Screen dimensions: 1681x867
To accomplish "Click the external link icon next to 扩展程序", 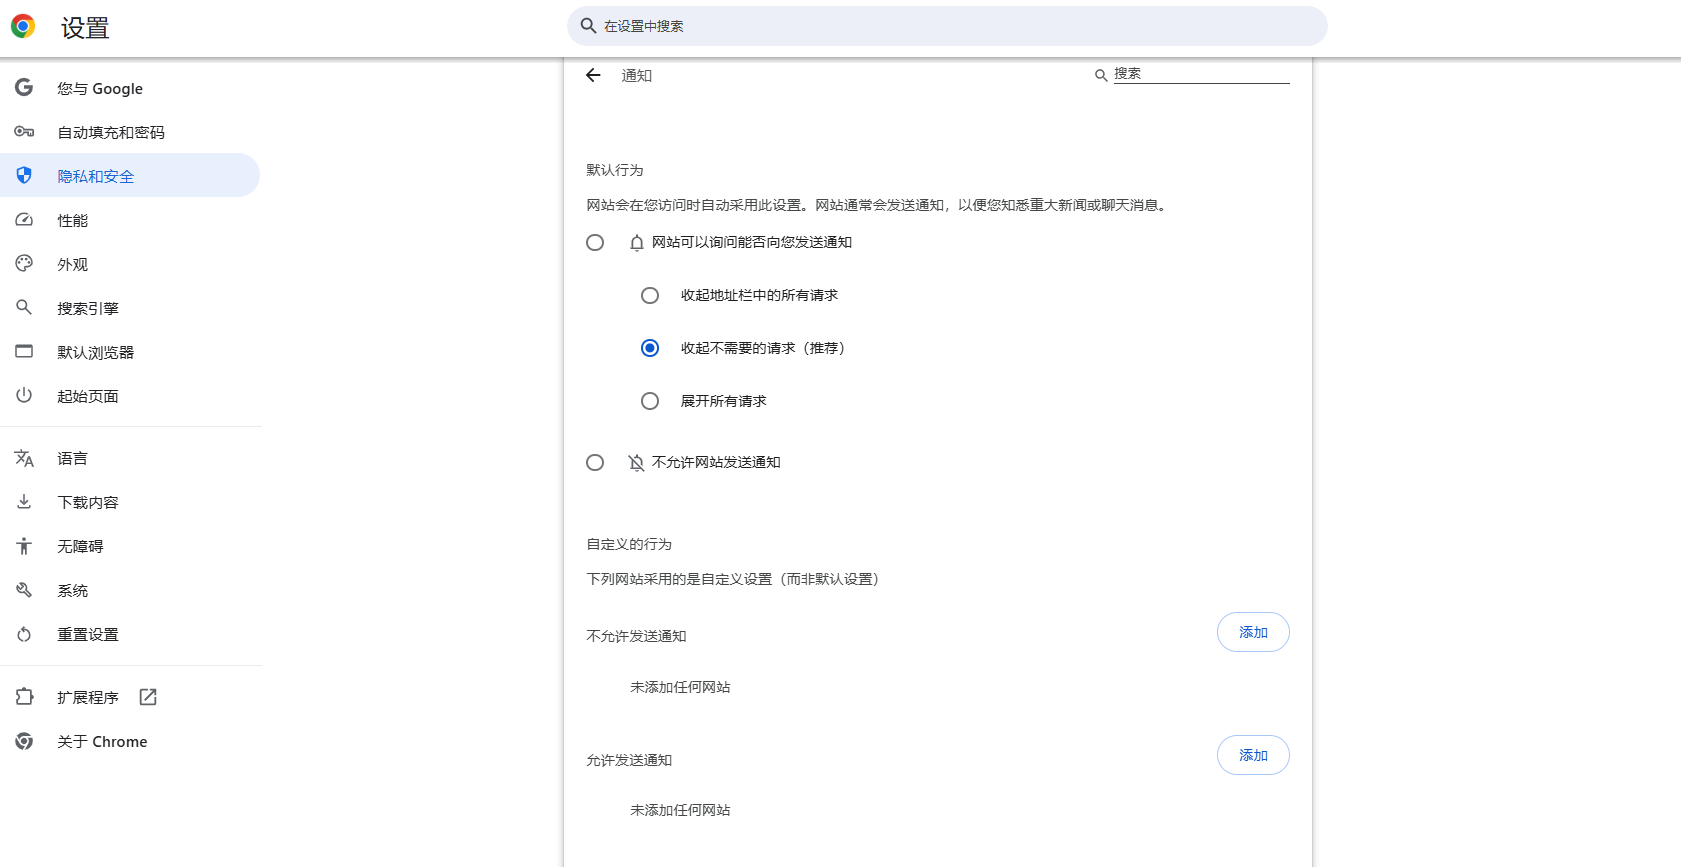I will [x=148, y=697].
